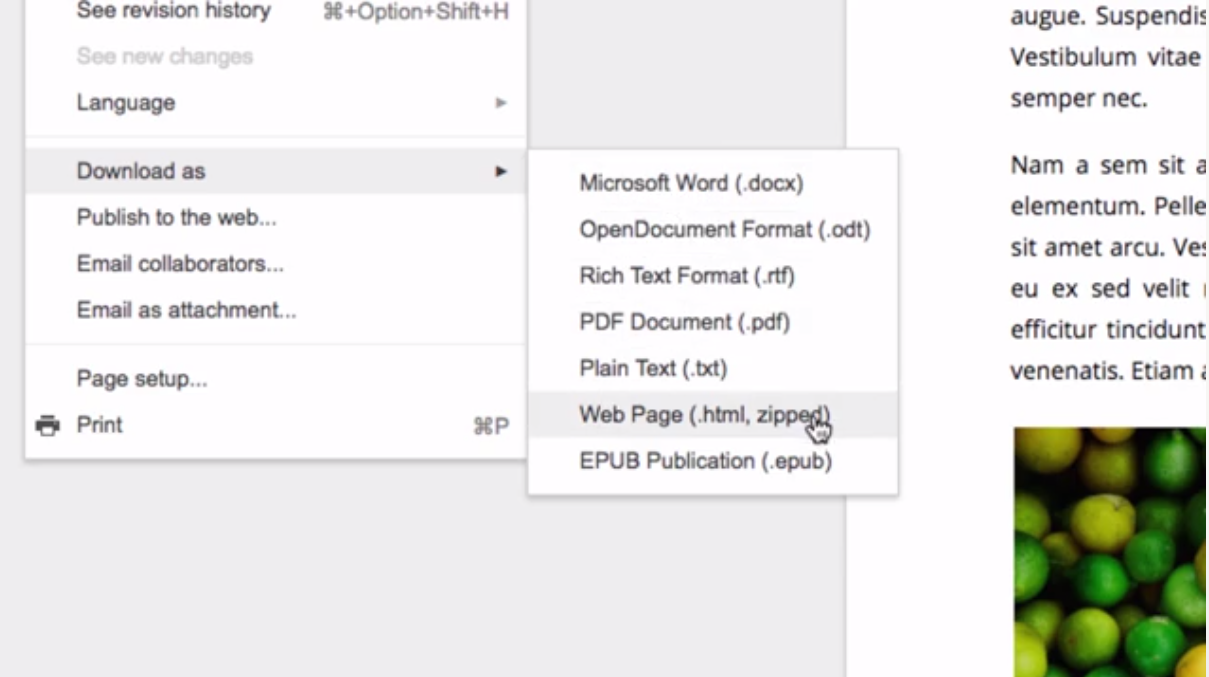
Task: Open the Download as menu entry
Action: click(x=275, y=171)
